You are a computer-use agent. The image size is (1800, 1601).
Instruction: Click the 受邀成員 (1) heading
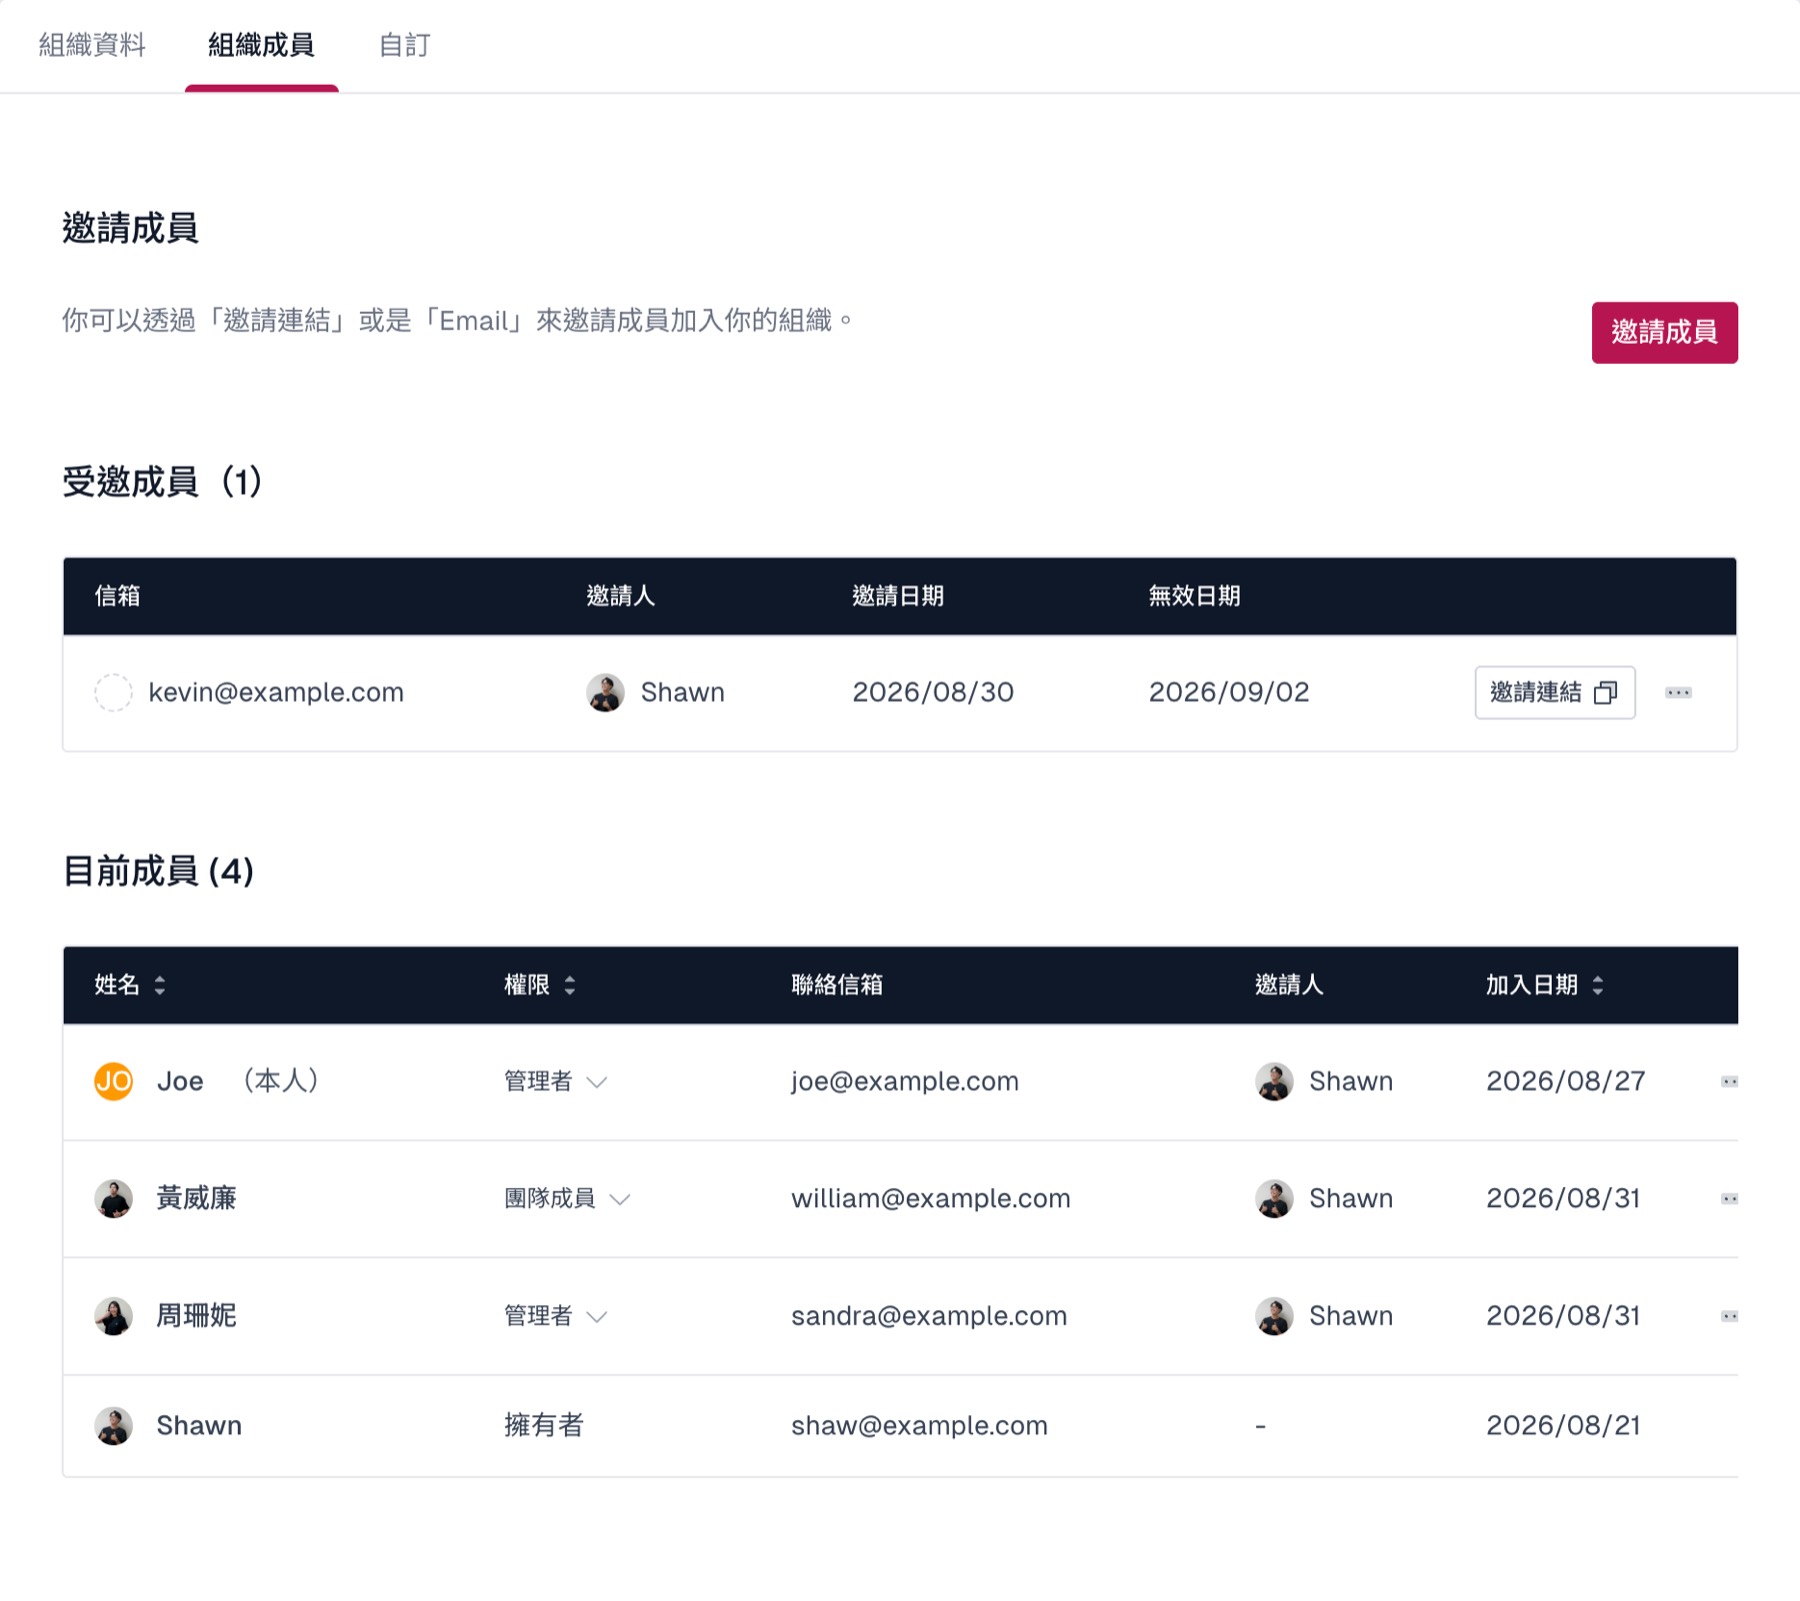pyautogui.click(x=162, y=482)
